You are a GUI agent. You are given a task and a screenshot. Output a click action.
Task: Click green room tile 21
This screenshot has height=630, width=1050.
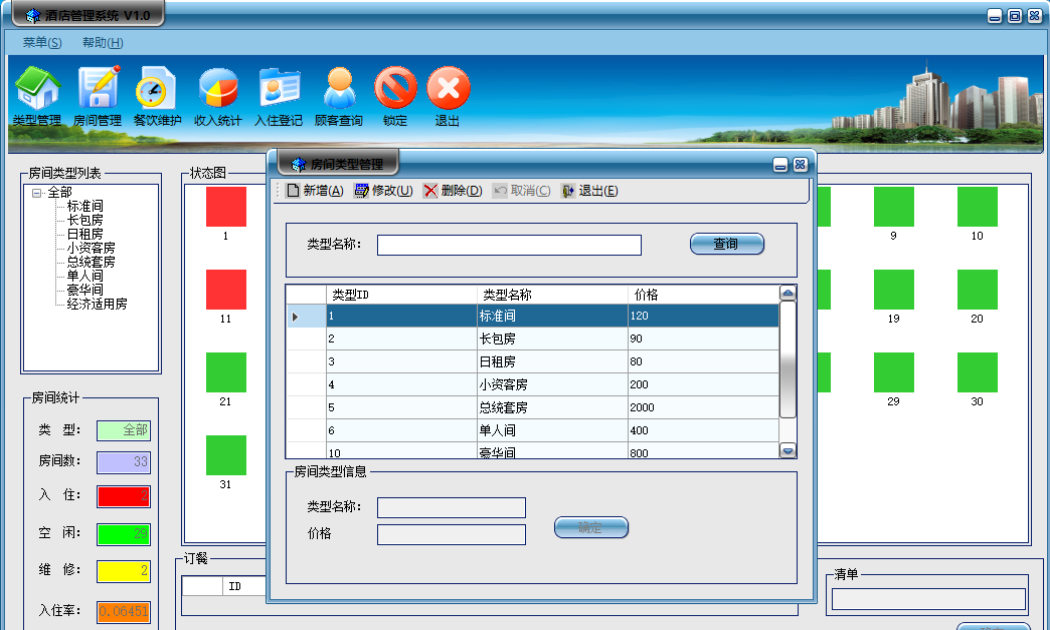[226, 372]
